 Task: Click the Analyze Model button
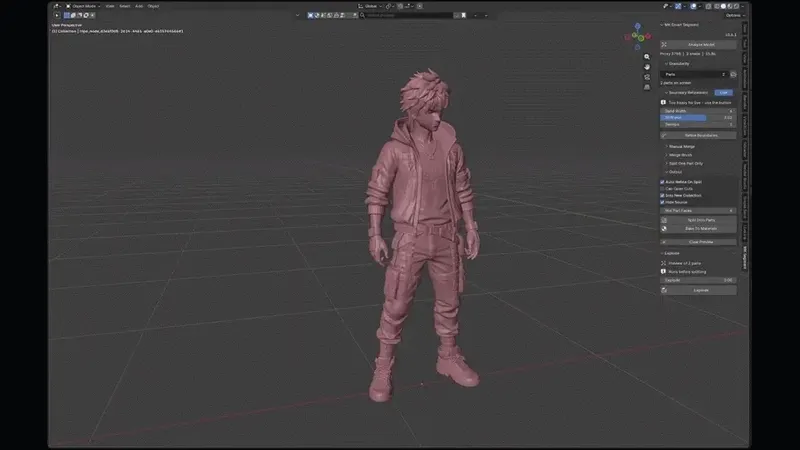point(698,44)
